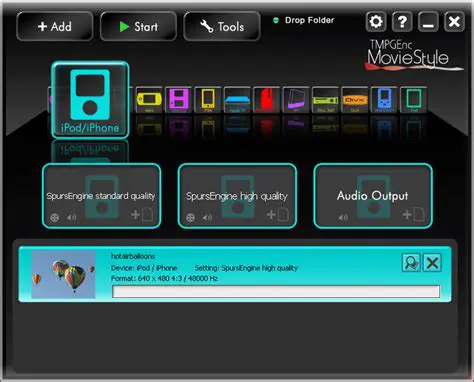Viewport: 474px width, 382px height.
Task: Select the yellow PSP device icon
Action: [x=149, y=100]
